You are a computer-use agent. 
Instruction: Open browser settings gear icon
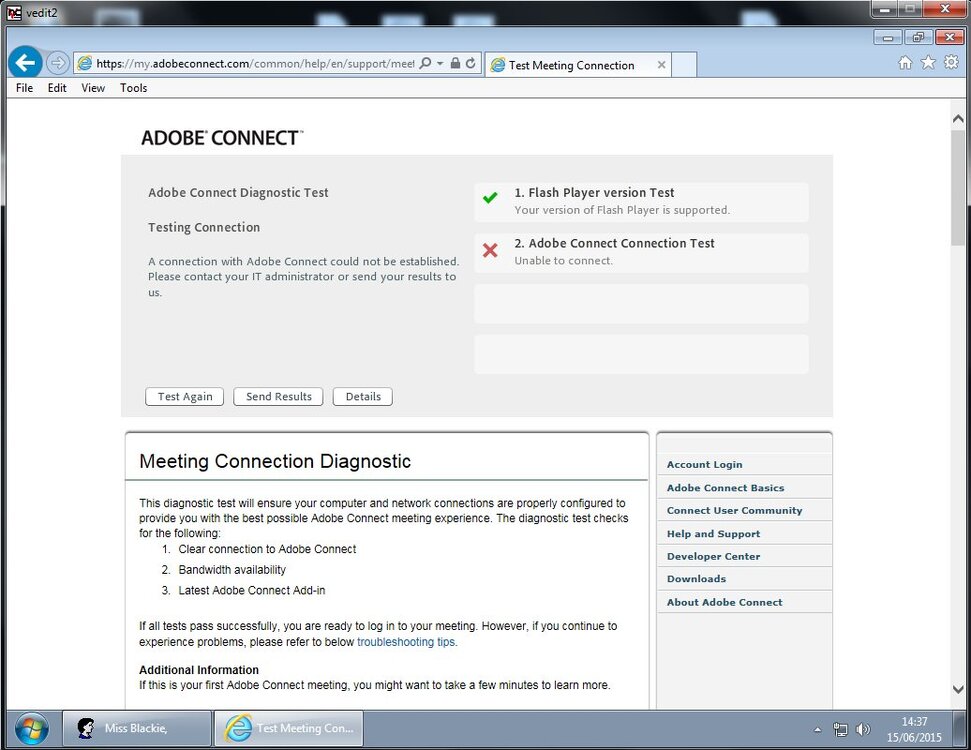[951, 63]
